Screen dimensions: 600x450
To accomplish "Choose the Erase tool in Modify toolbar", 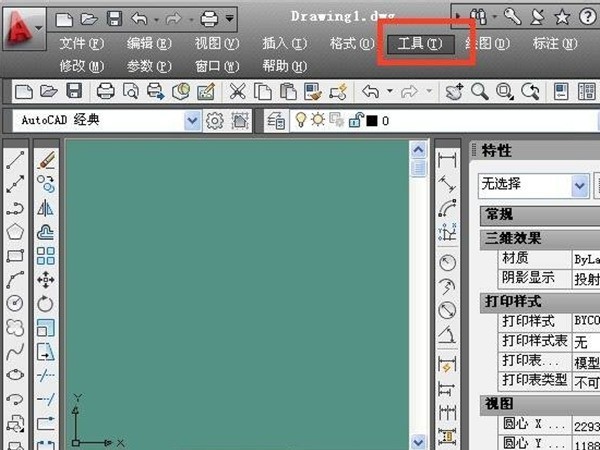I will coord(46,160).
